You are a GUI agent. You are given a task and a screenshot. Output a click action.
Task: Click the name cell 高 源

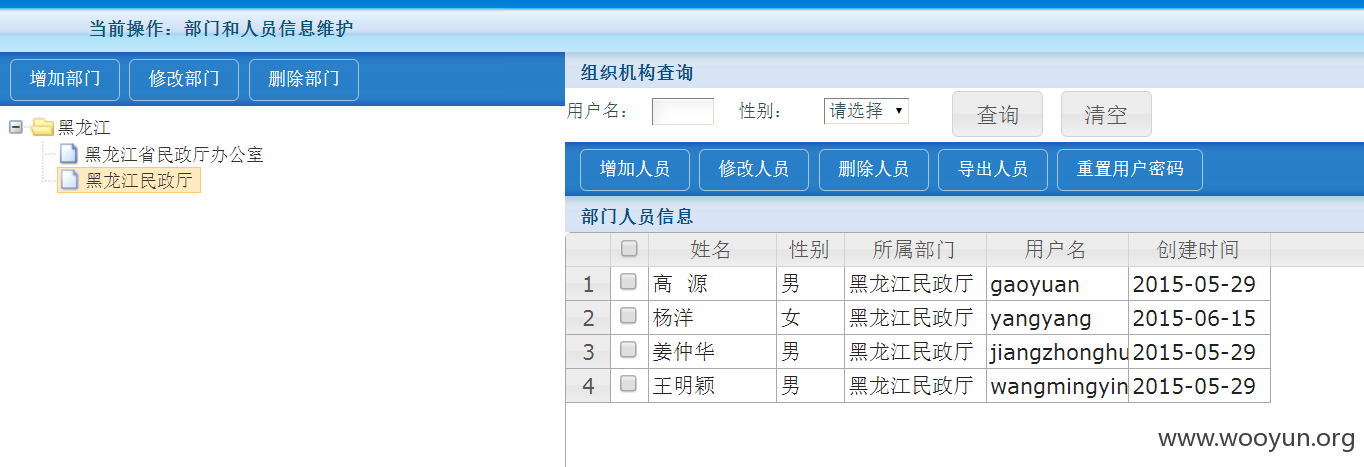(x=712, y=284)
